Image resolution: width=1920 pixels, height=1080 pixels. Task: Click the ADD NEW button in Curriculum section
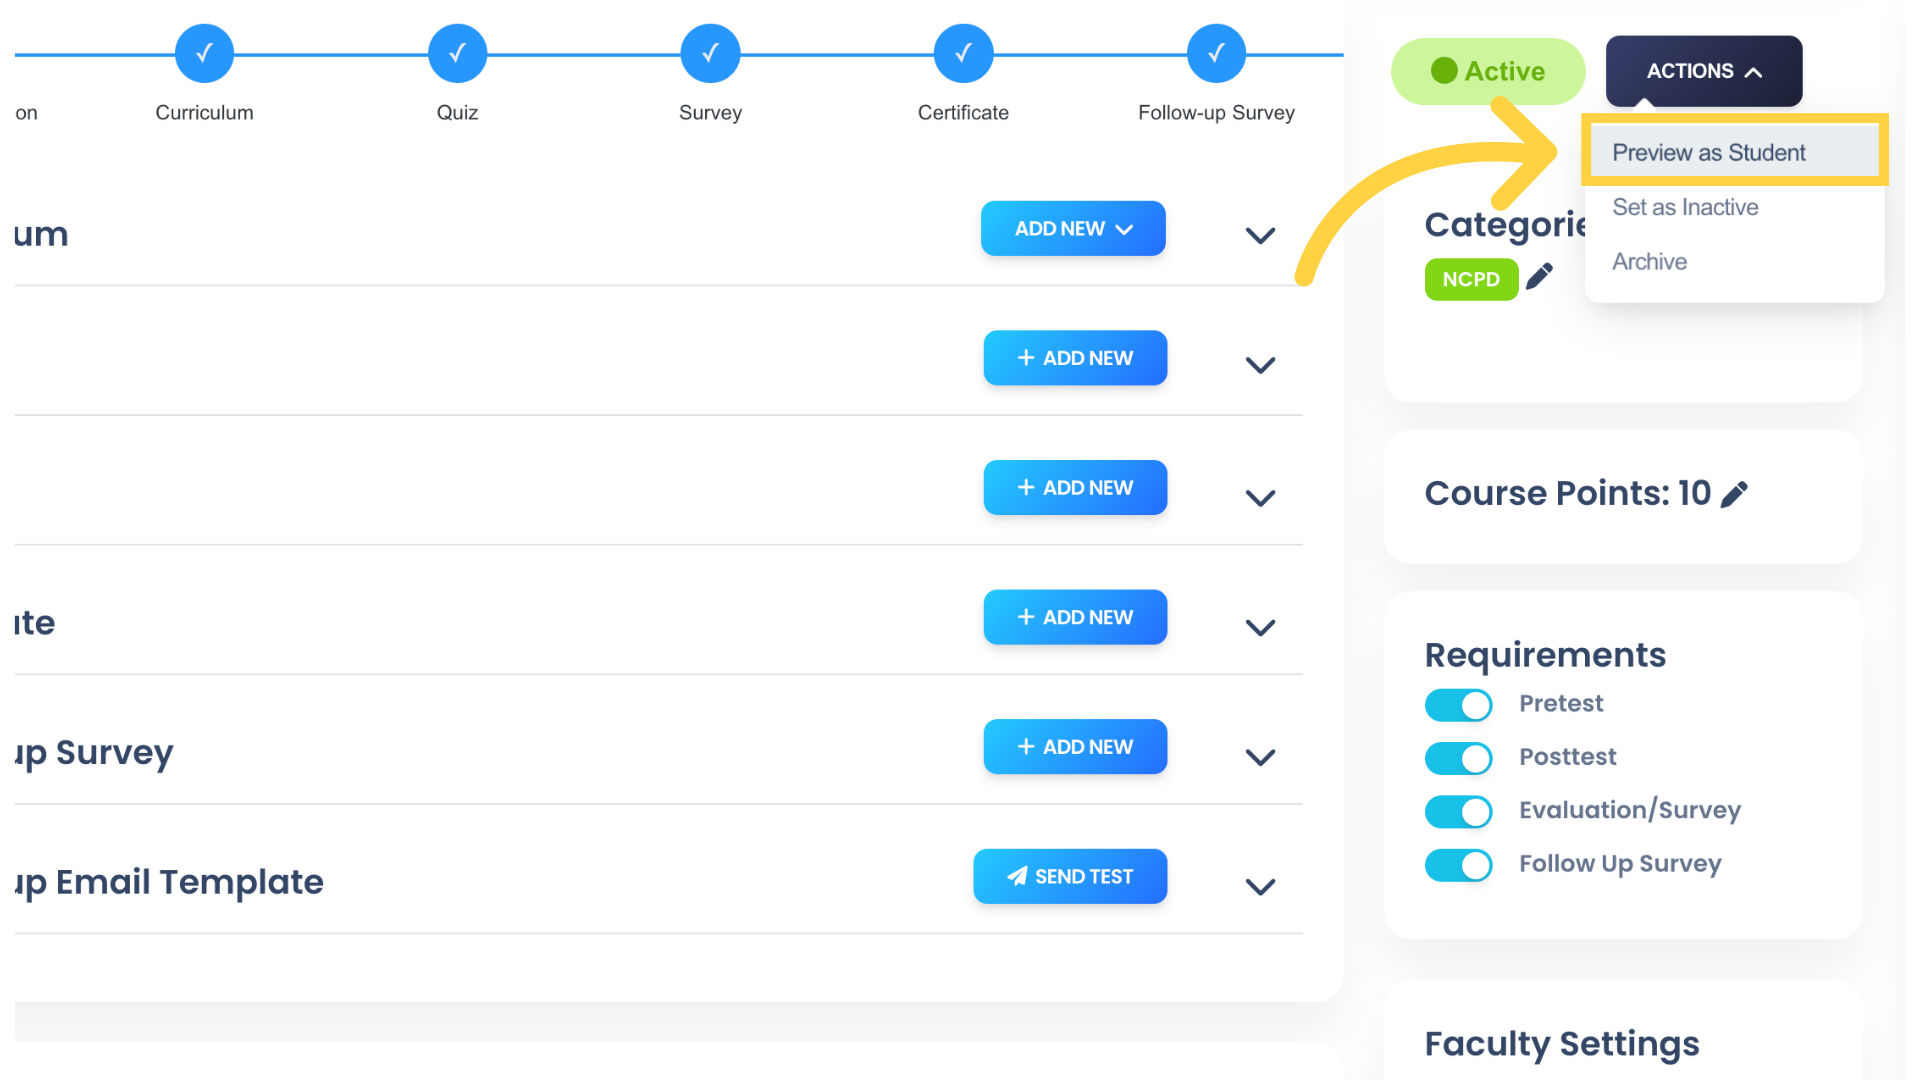tap(1072, 228)
